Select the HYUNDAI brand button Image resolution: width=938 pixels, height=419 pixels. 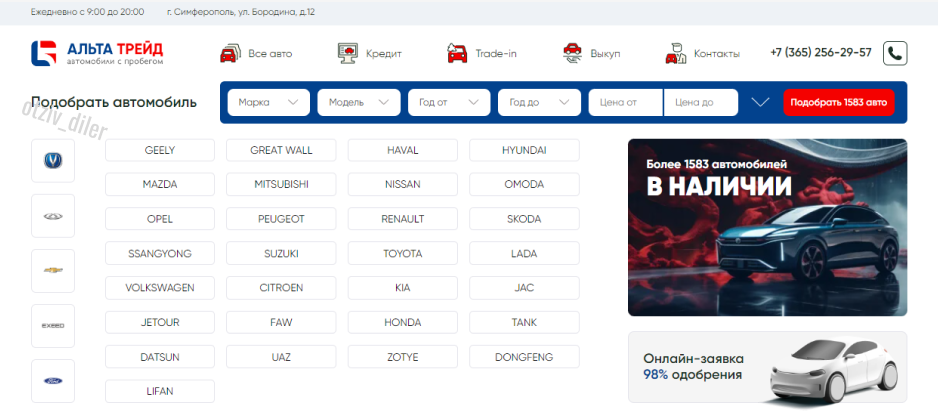pyautogui.click(x=524, y=150)
